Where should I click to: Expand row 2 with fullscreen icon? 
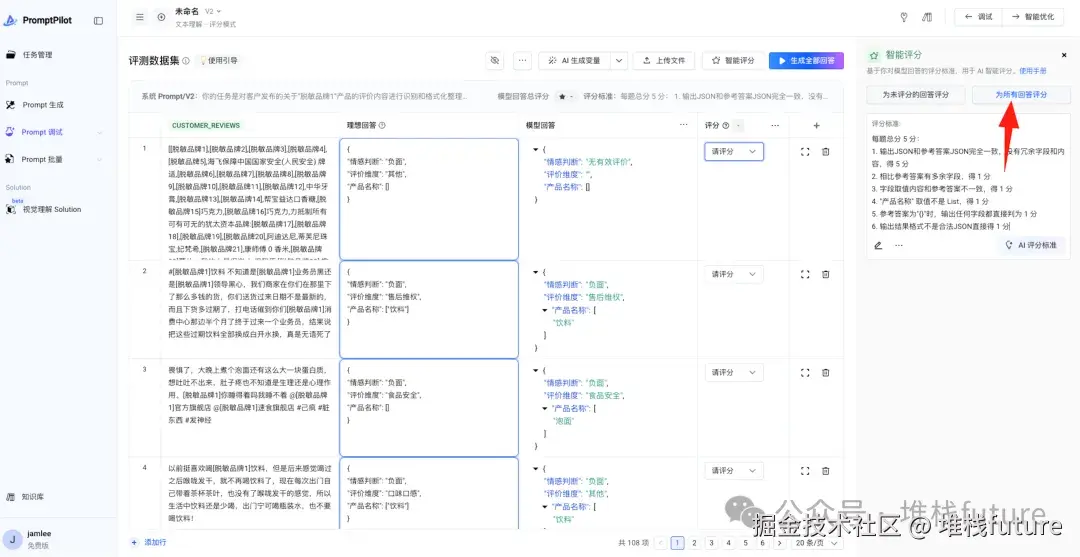(804, 274)
